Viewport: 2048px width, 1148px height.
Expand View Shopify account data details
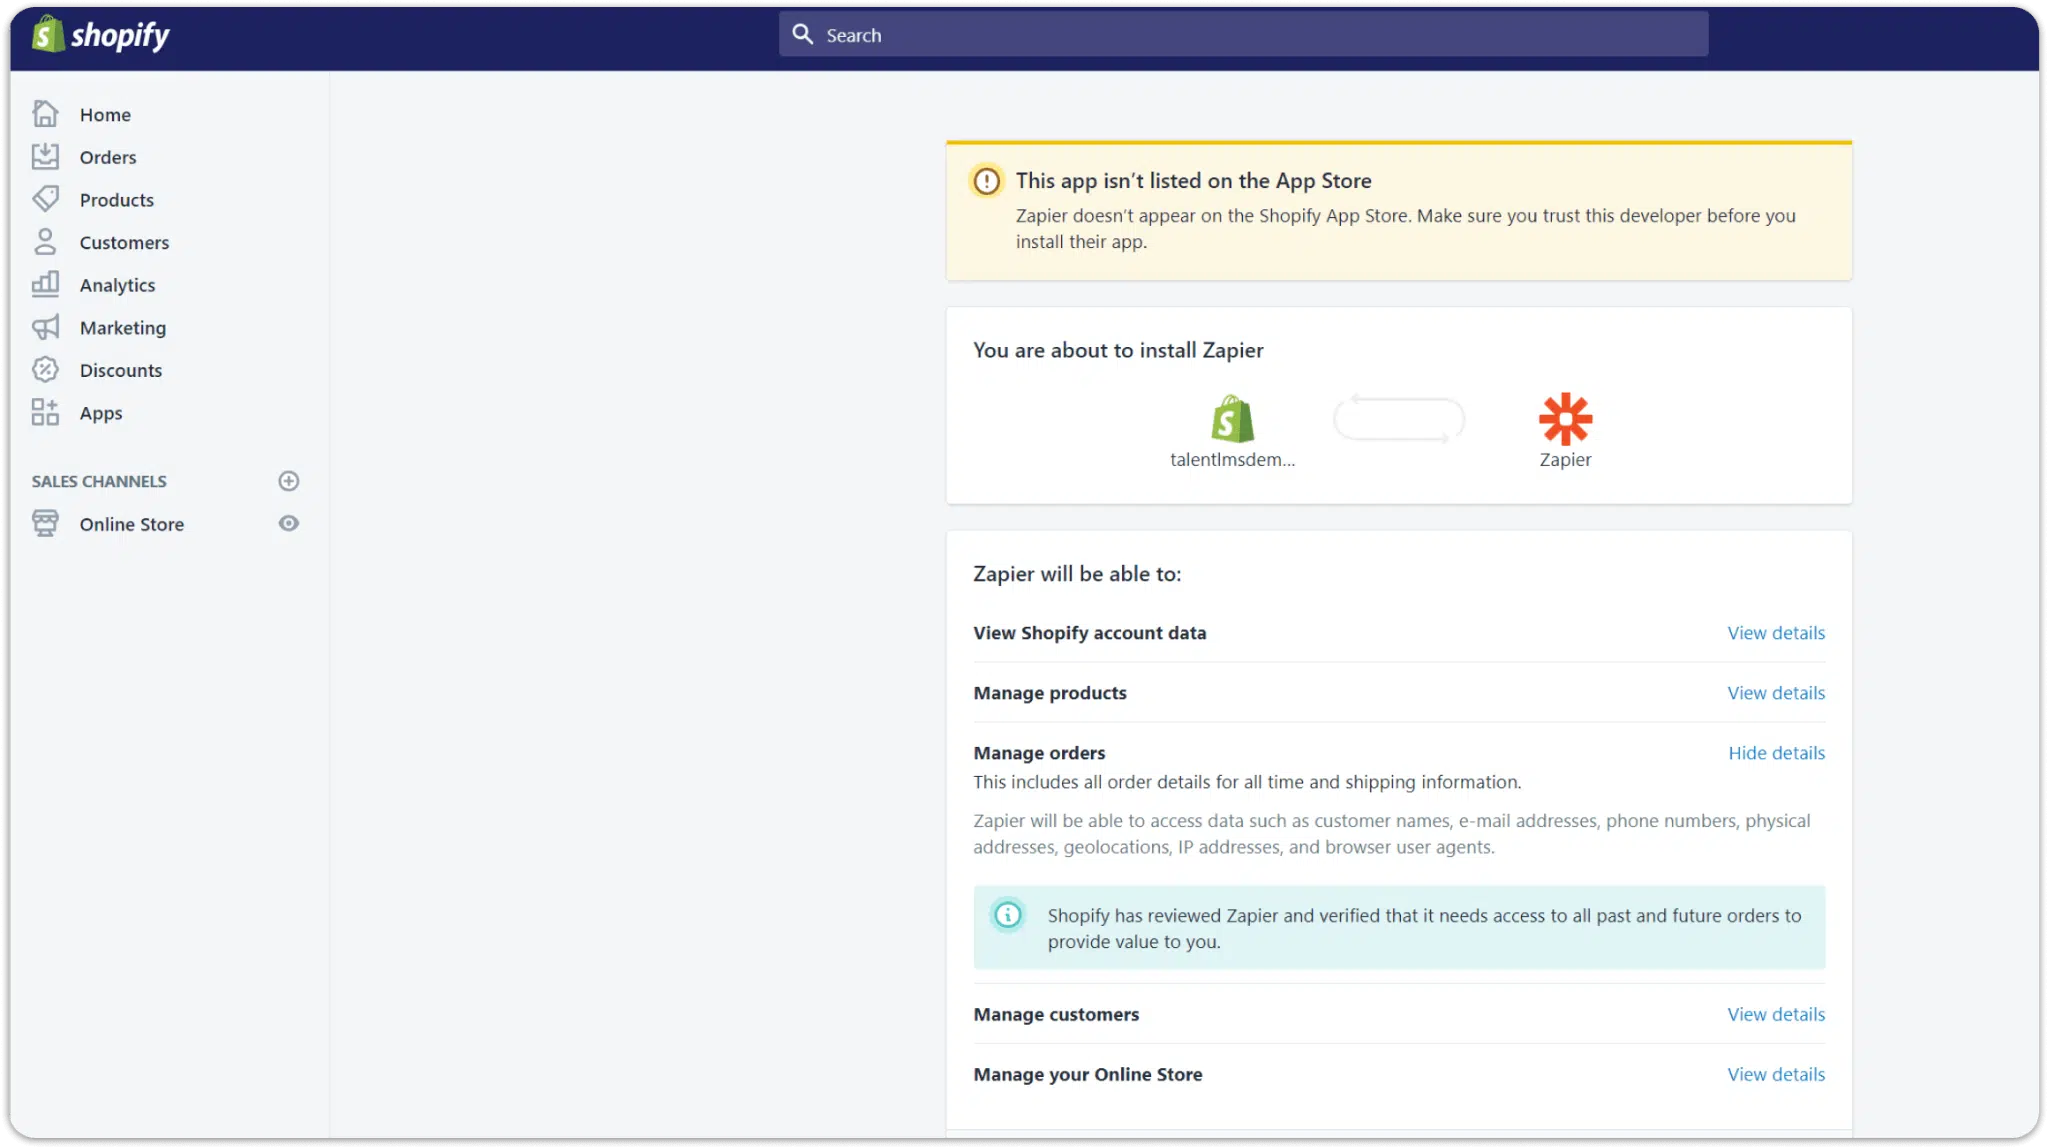coord(1776,633)
